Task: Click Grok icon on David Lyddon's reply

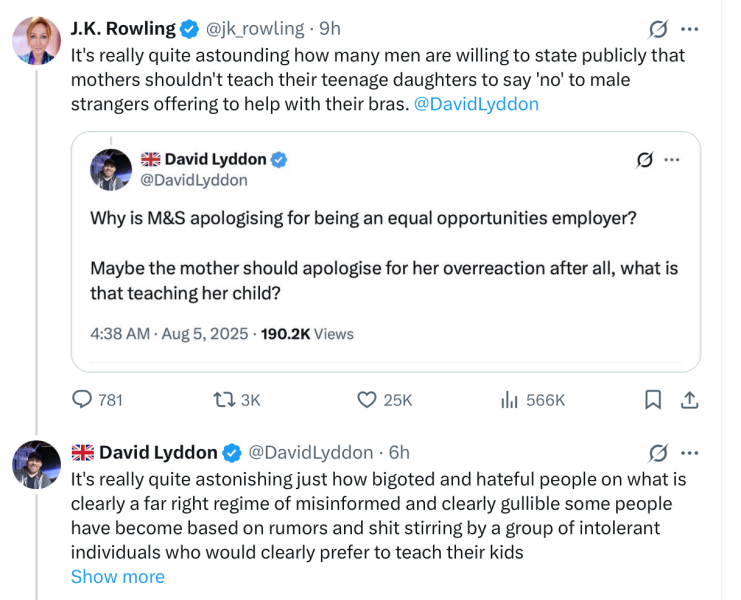Action: [658, 453]
